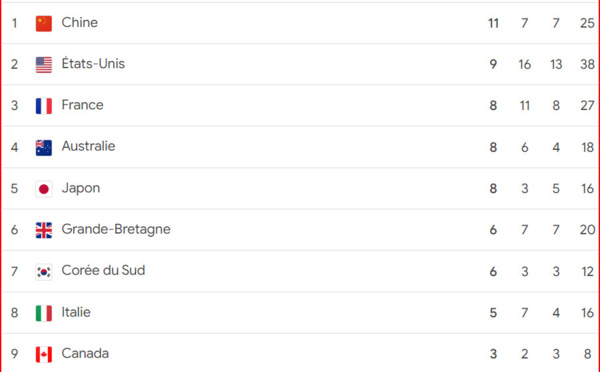Click the Canadian flag icon
The image size is (600, 372).
[x=44, y=354]
